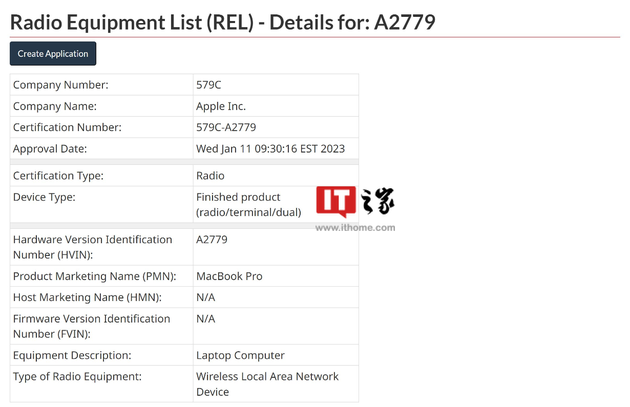Select the page heading for A2779
This screenshot has height=407, width=630.
pos(223,22)
